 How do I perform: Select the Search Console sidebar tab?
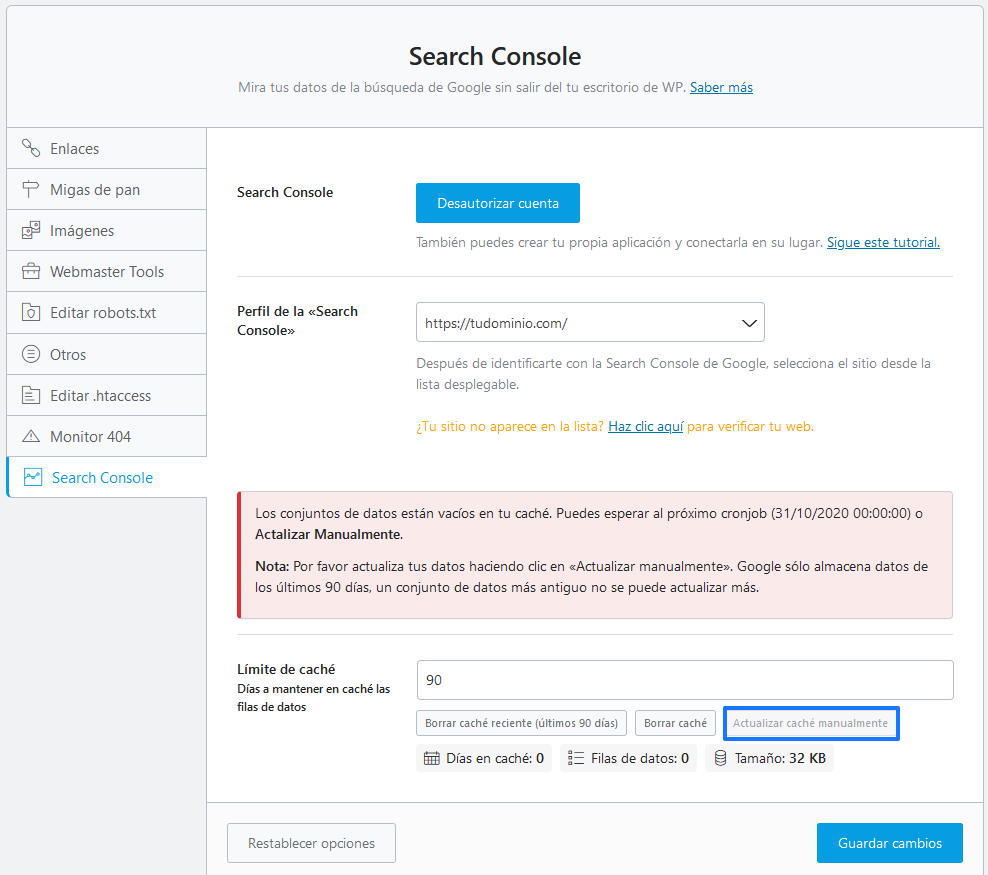[x=106, y=477]
